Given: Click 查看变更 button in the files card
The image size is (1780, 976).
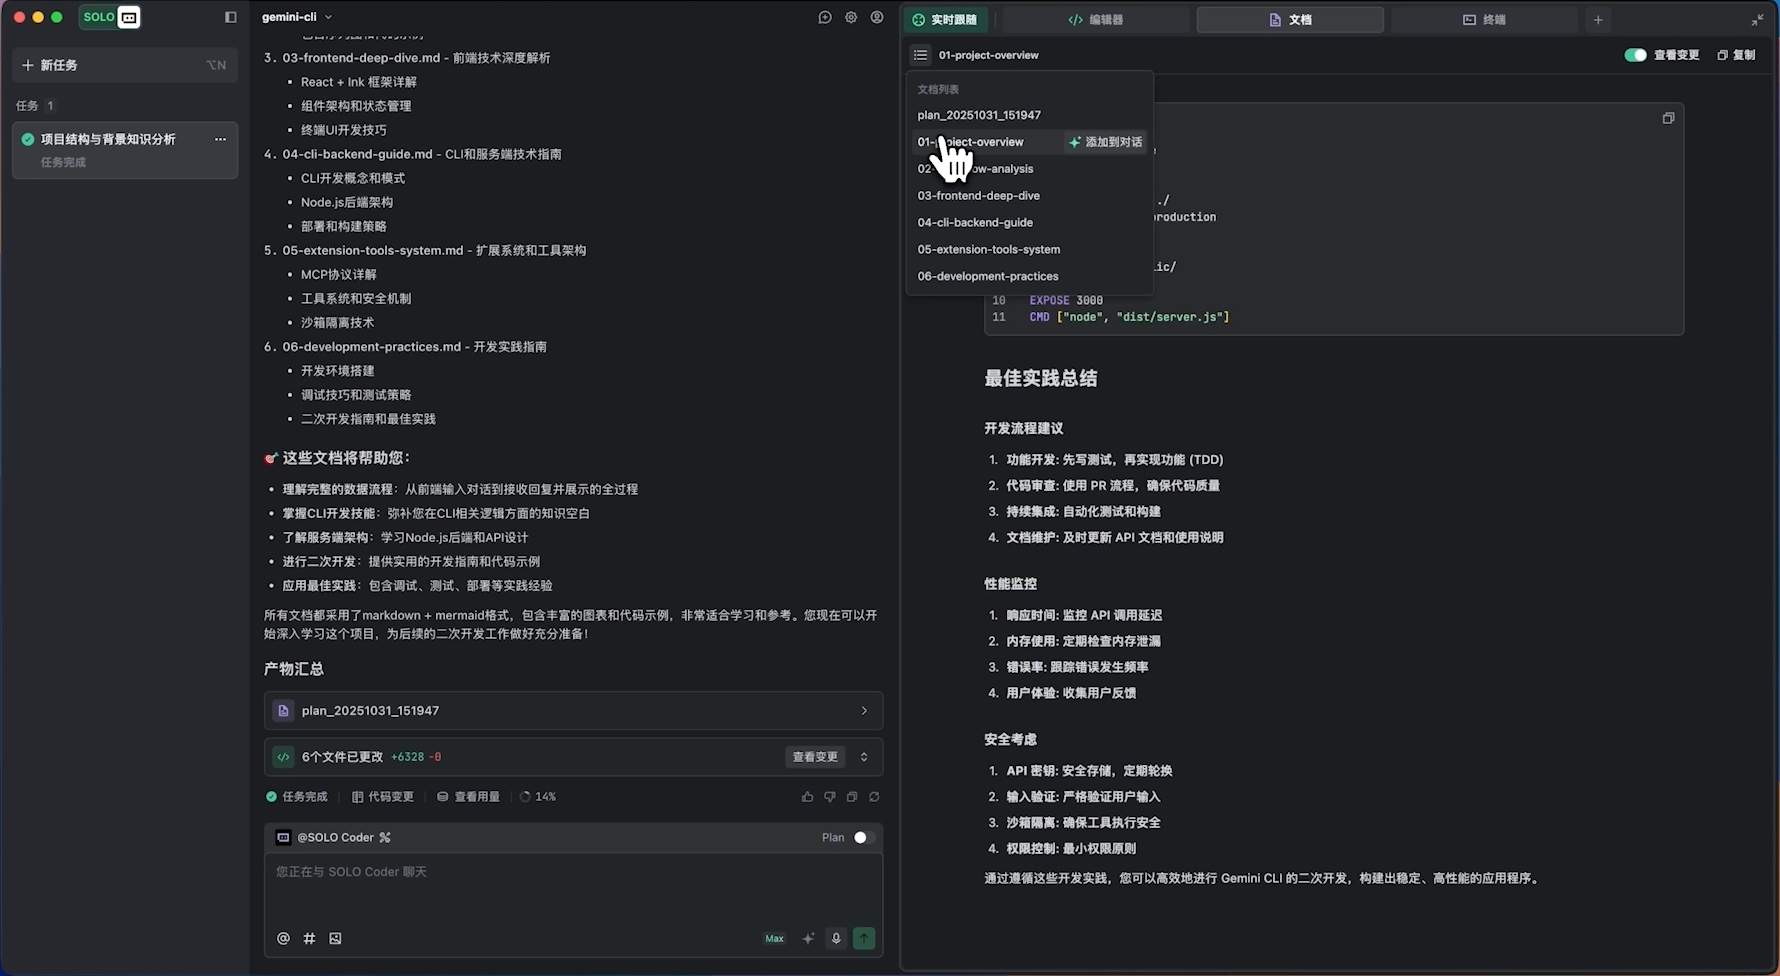Looking at the screenshot, I should click(815, 757).
